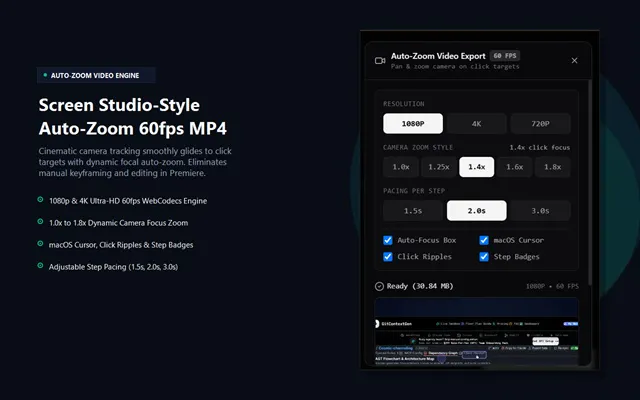Select 1080P resolution

click(413, 124)
